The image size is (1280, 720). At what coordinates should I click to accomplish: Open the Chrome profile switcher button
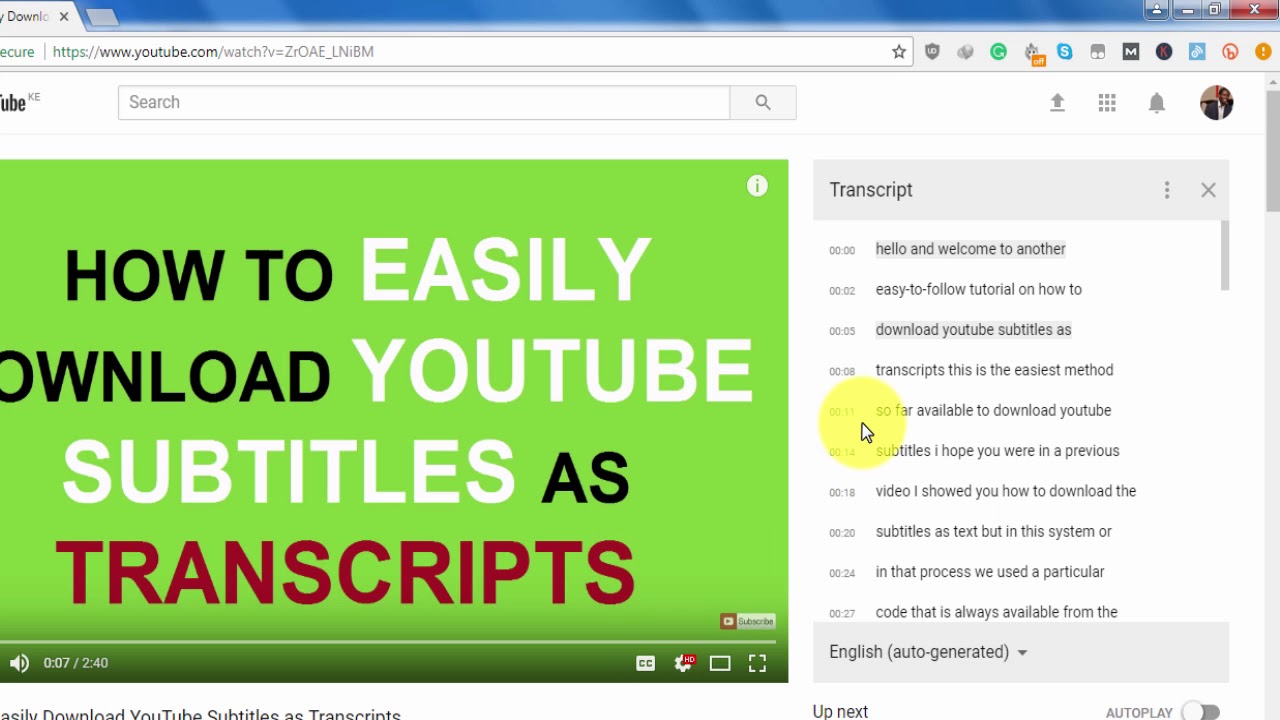coord(1157,10)
